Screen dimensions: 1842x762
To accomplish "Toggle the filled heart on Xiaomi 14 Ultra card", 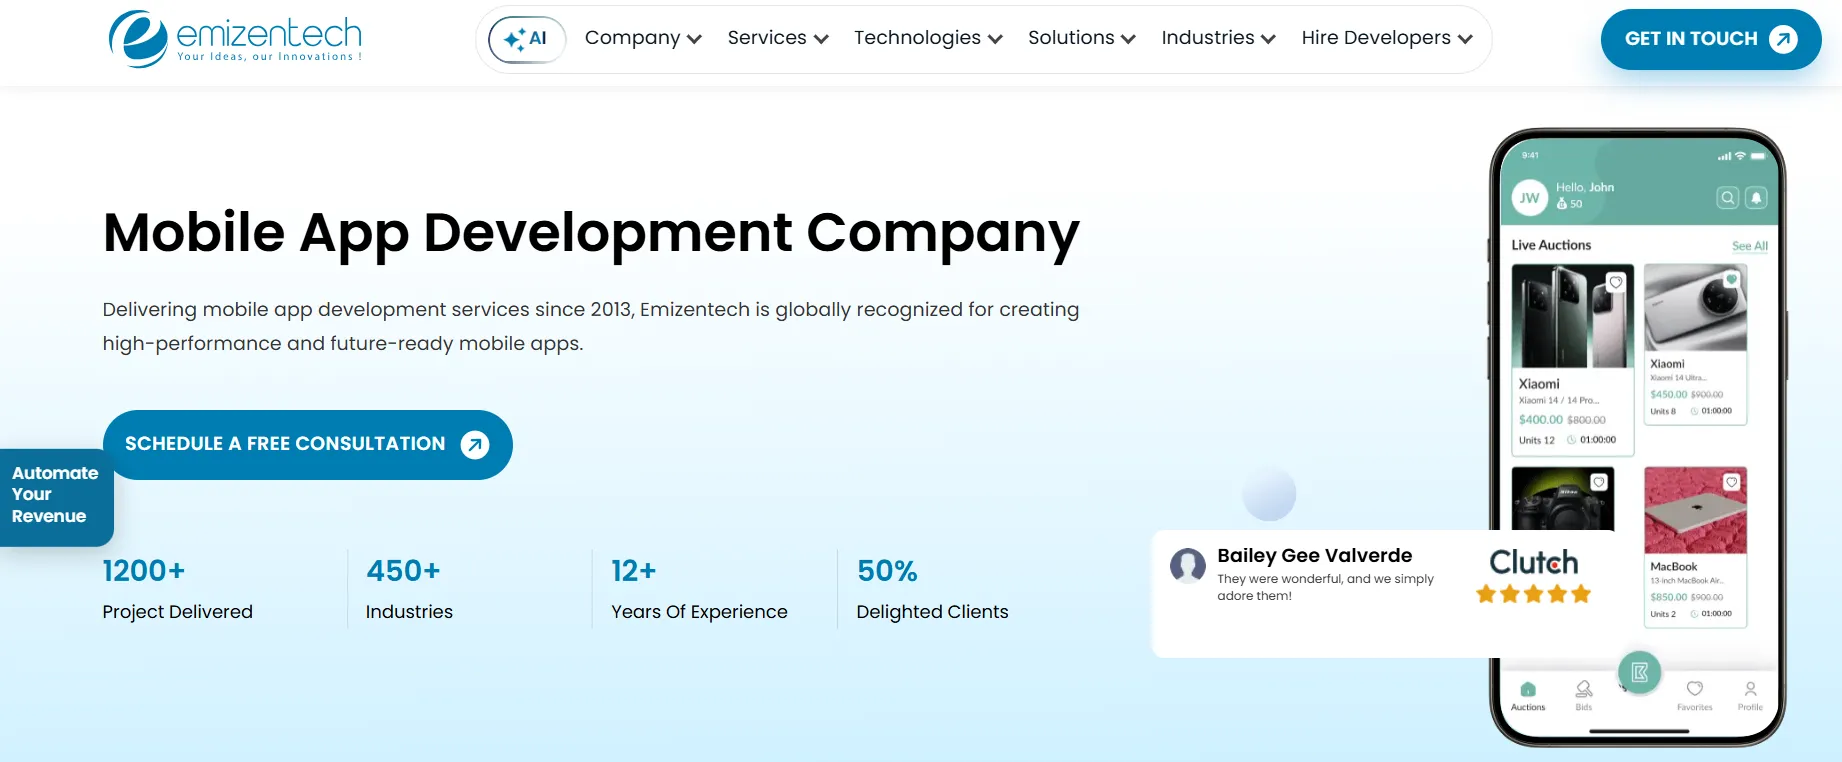I will point(1731,280).
